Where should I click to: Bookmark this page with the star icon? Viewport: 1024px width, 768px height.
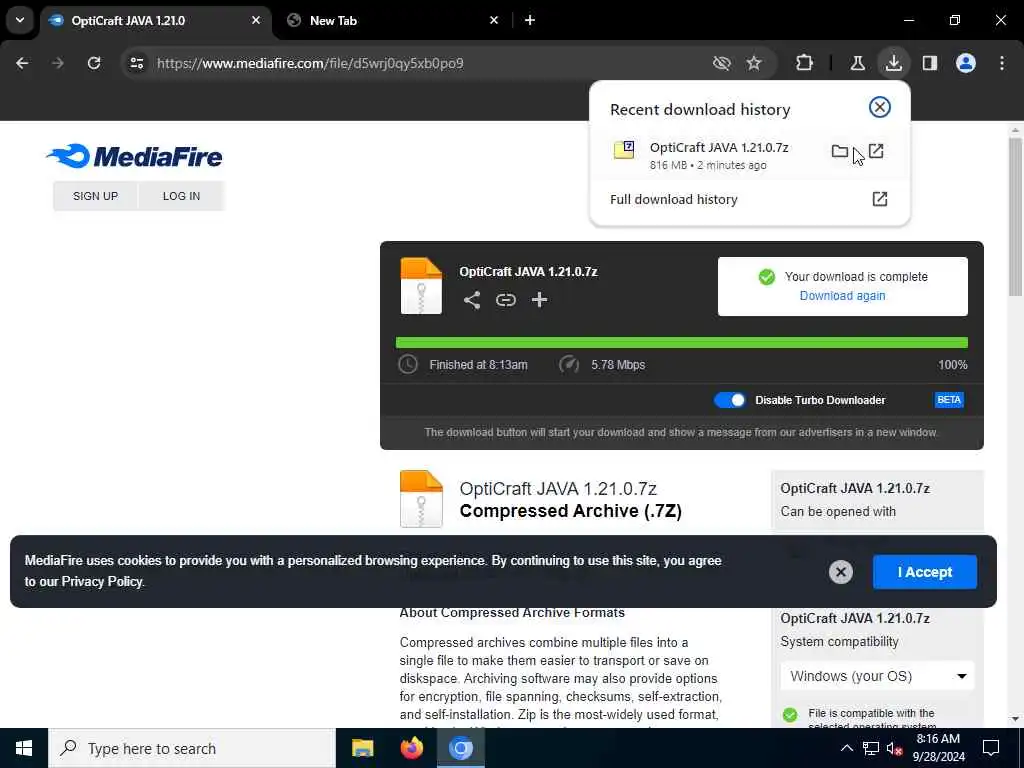(754, 63)
